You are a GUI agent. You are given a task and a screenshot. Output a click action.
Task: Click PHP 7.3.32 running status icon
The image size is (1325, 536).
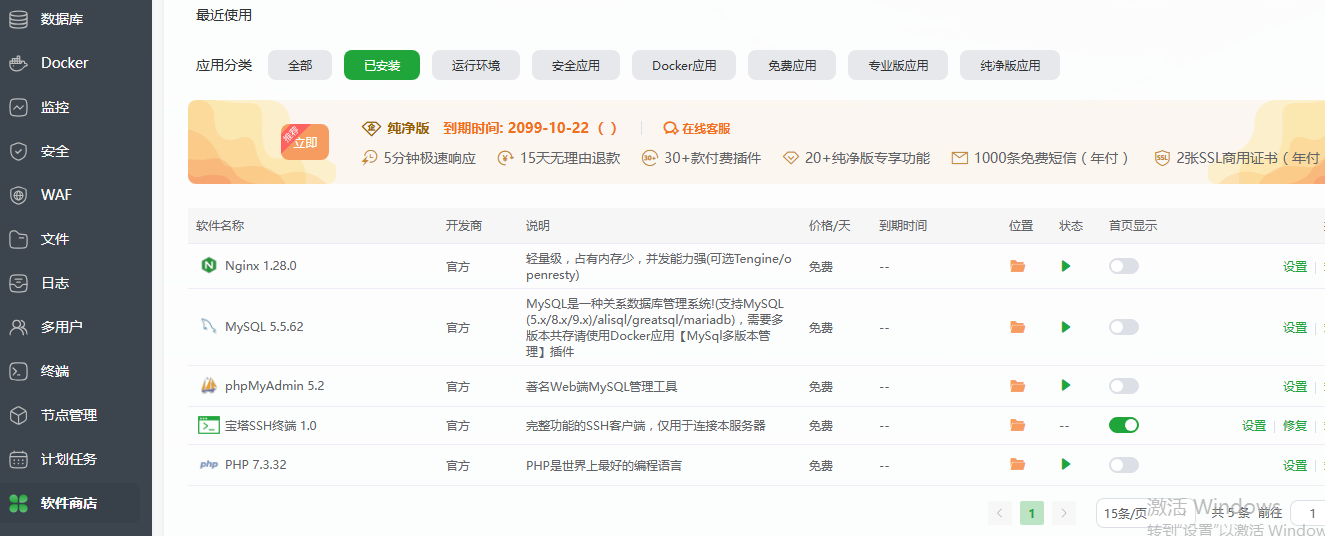click(1066, 464)
